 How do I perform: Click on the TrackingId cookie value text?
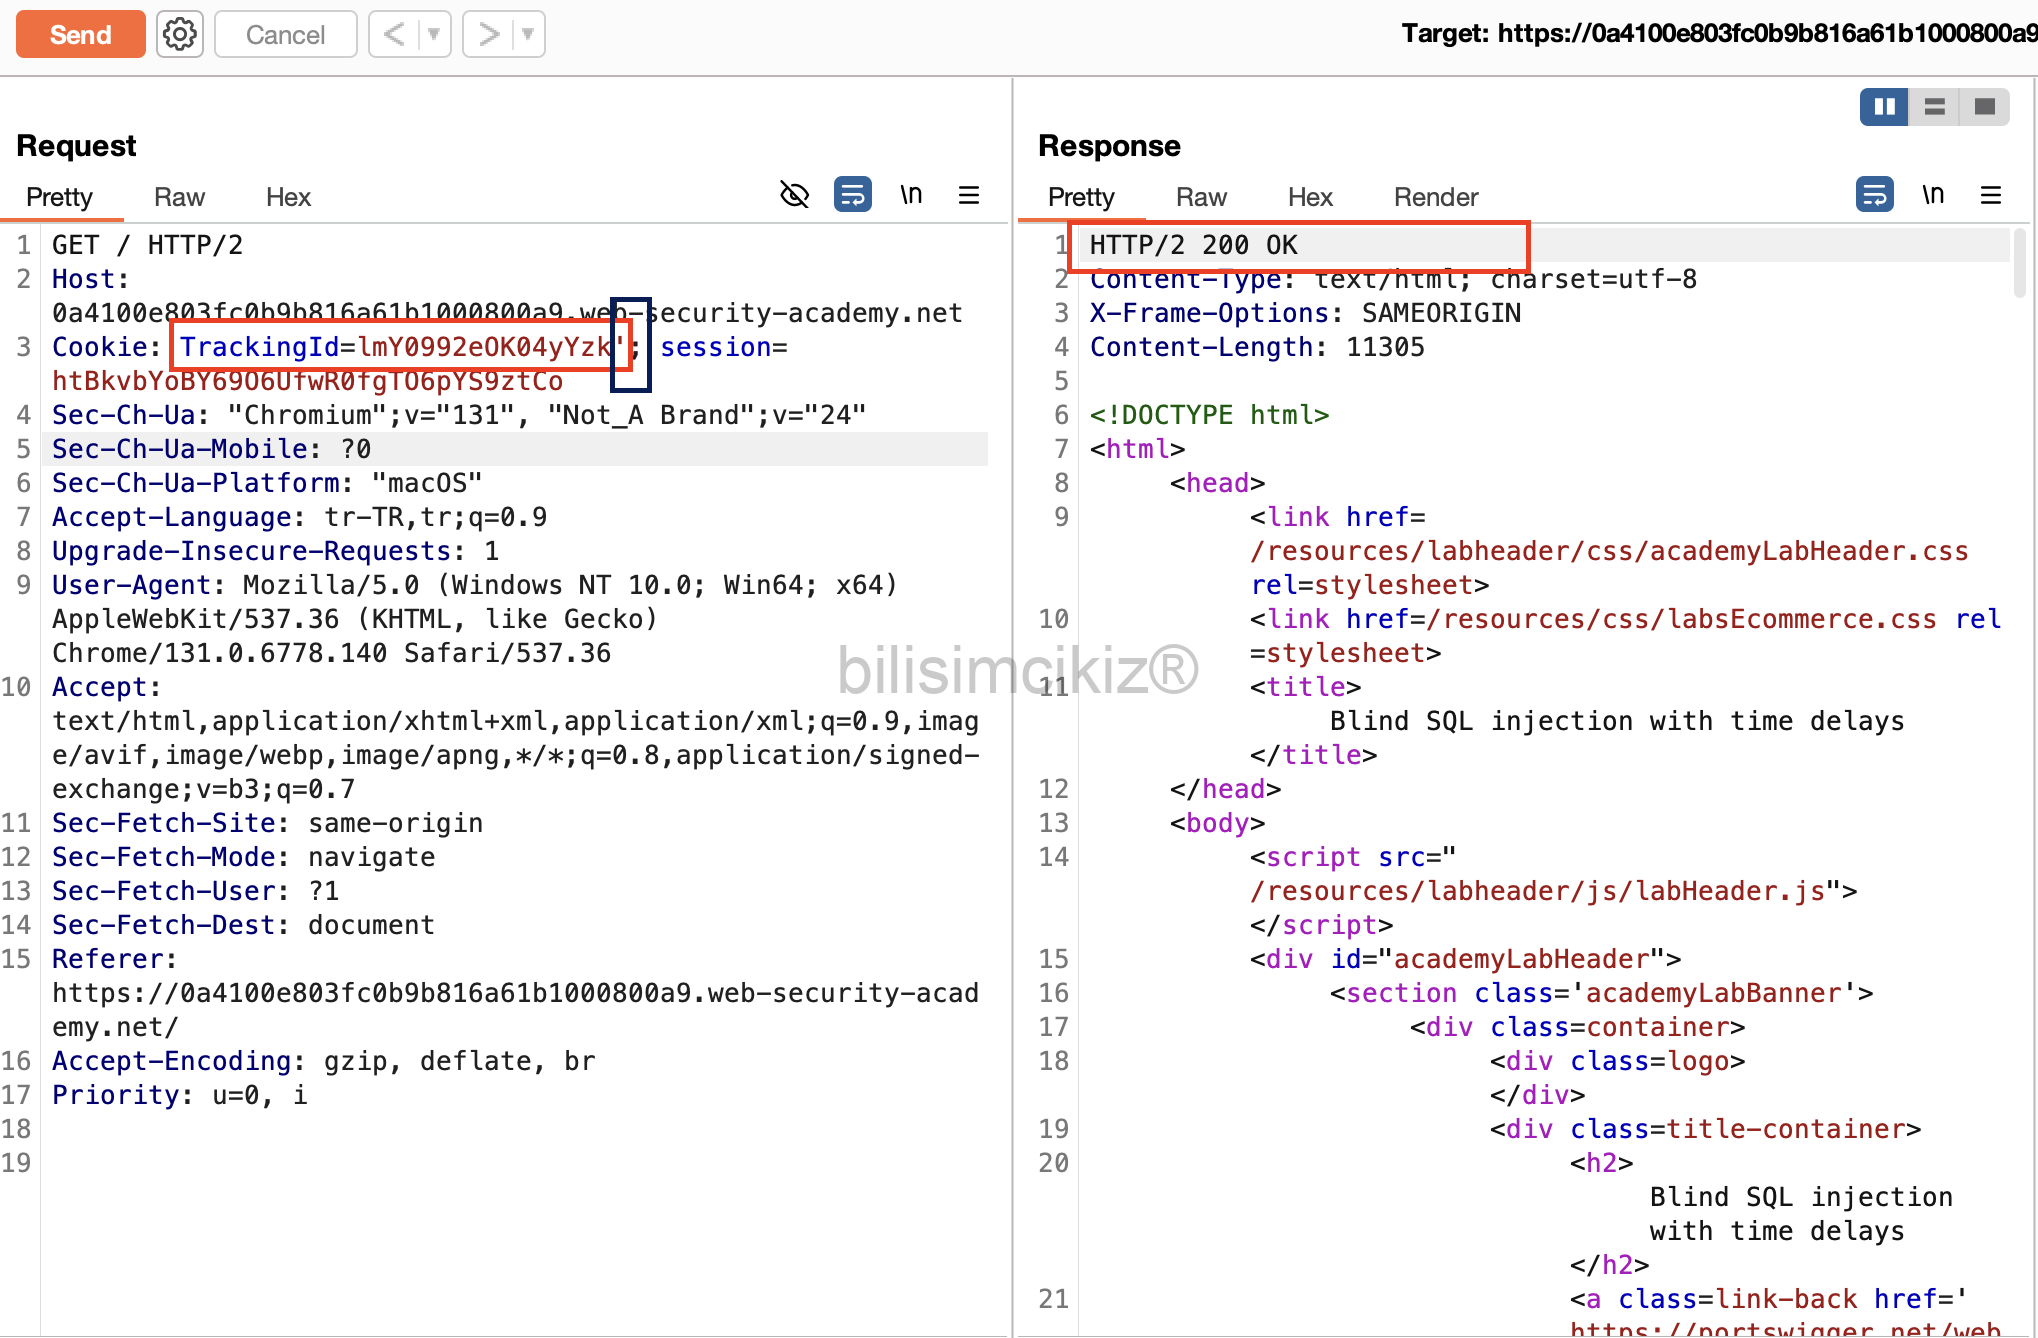[484, 347]
